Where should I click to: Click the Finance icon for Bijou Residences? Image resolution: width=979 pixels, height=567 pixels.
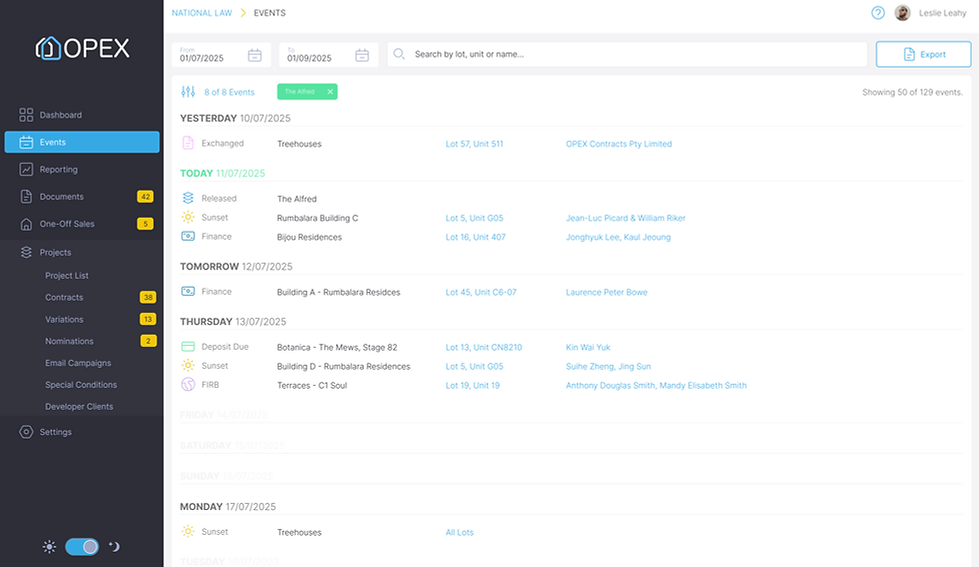click(x=188, y=237)
